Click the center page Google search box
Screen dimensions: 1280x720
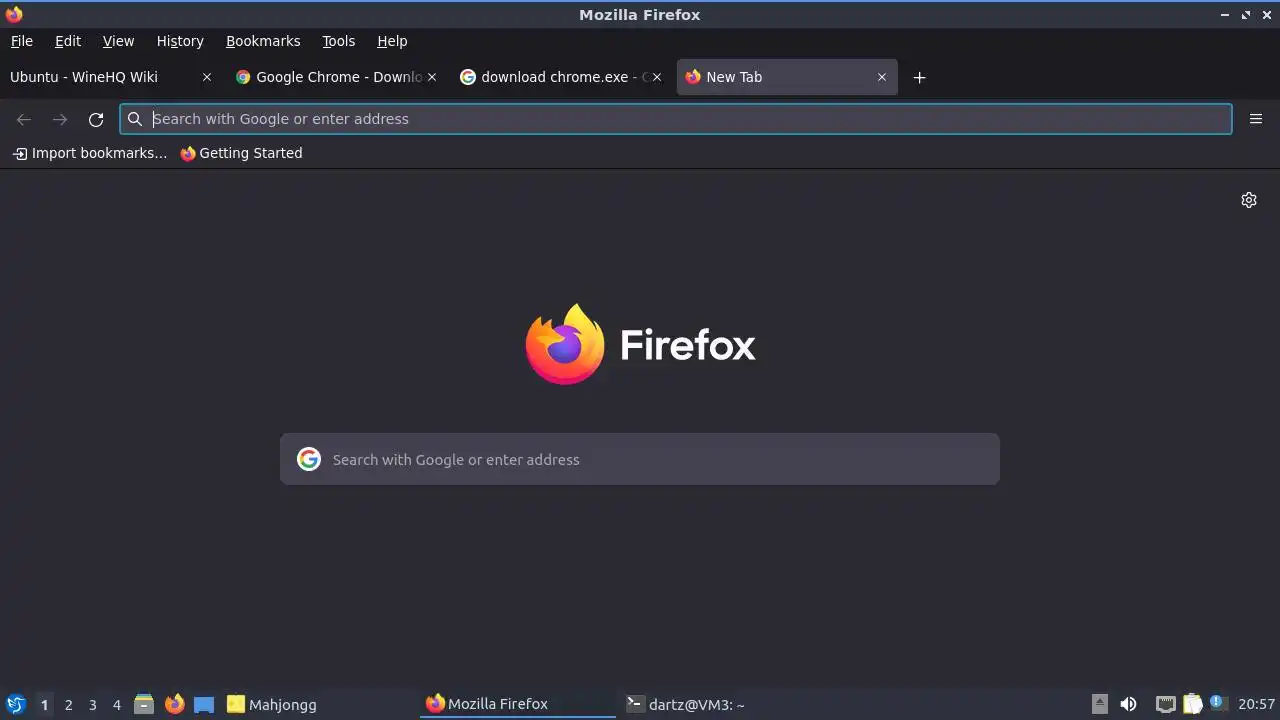[x=640, y=459]
